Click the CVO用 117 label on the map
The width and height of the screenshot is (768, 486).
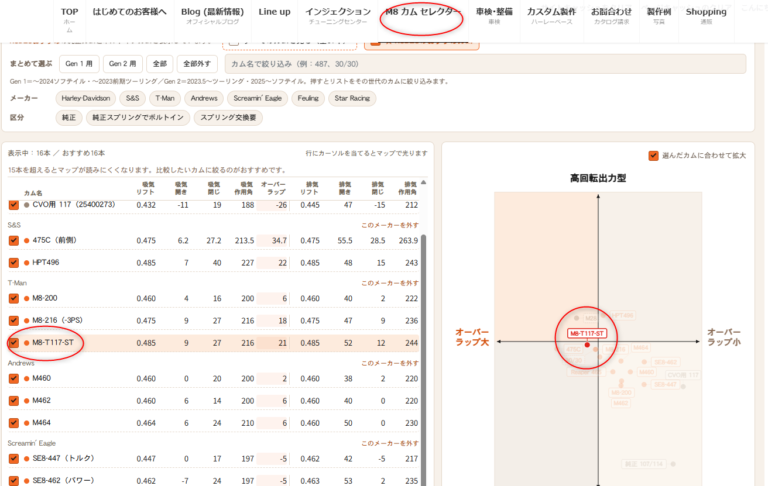[683, 375]
